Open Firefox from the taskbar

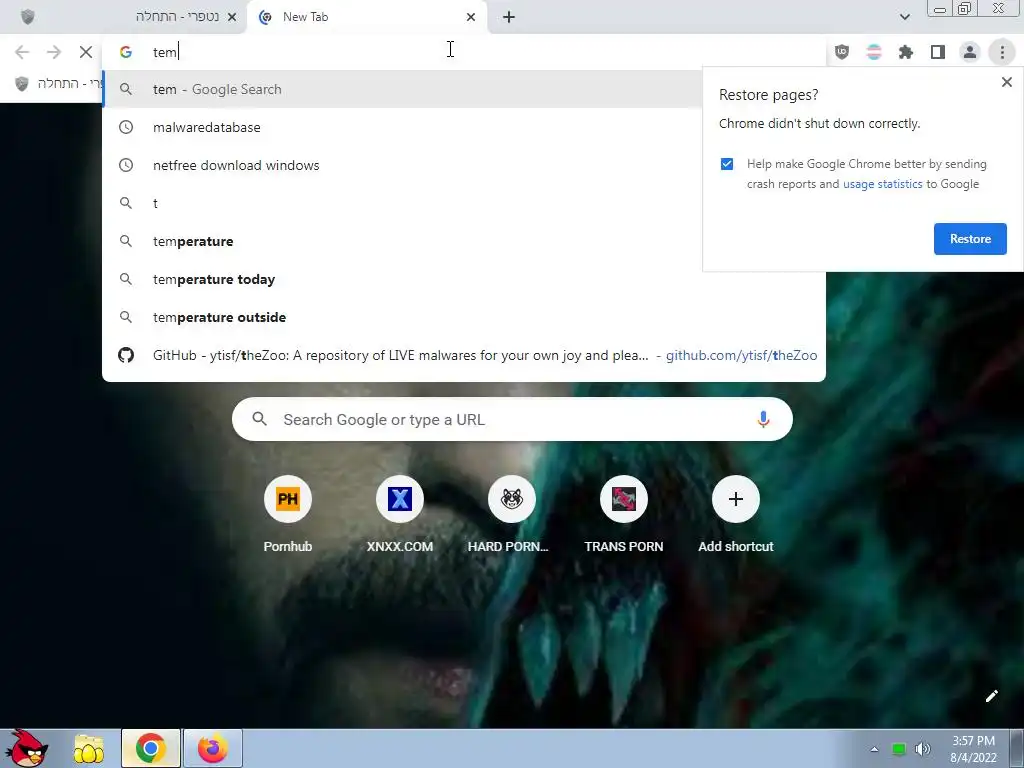(213, 748)
